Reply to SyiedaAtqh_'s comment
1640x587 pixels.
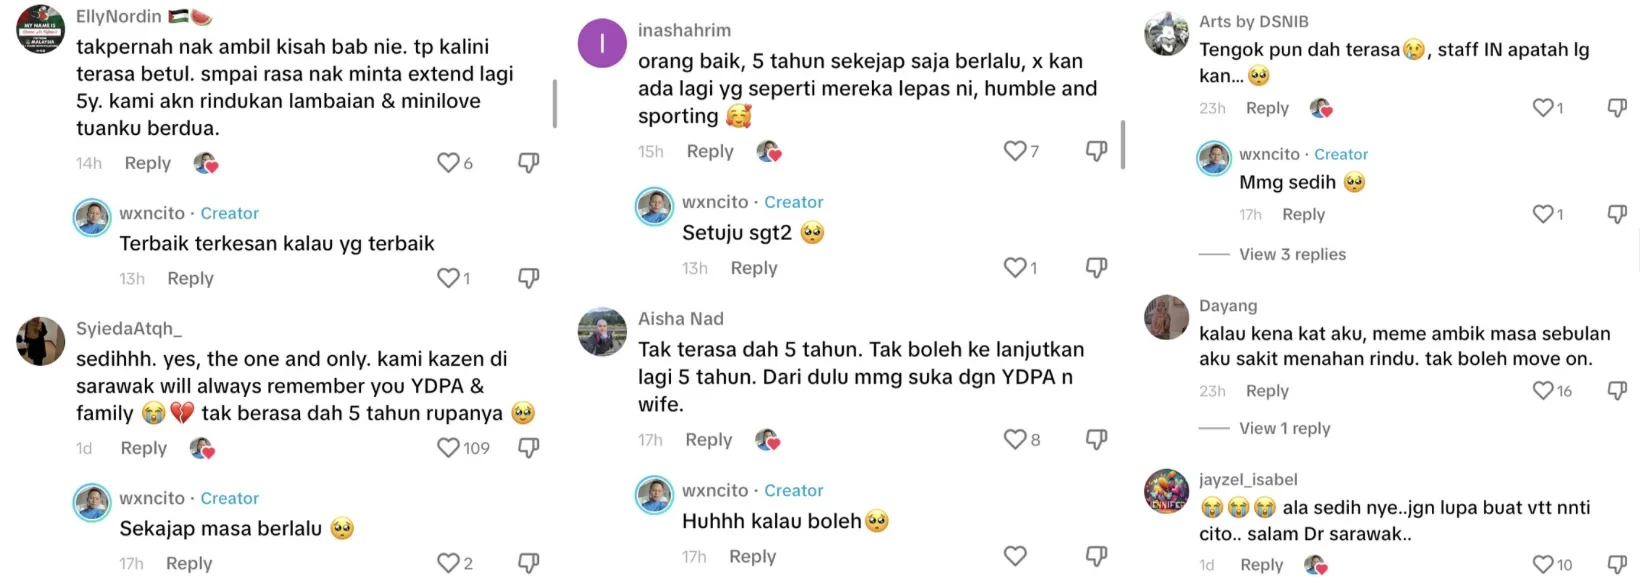144,448
